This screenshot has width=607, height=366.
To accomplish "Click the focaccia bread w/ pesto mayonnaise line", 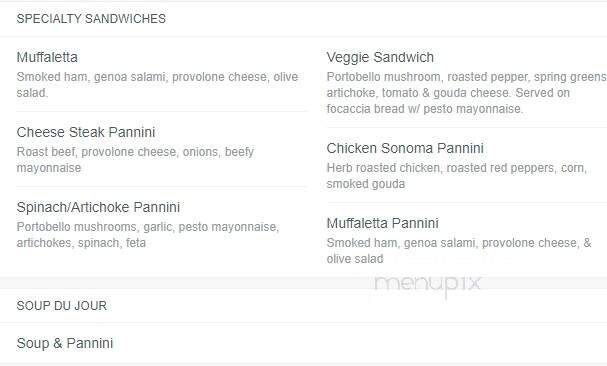I will (x=425, y=109).
